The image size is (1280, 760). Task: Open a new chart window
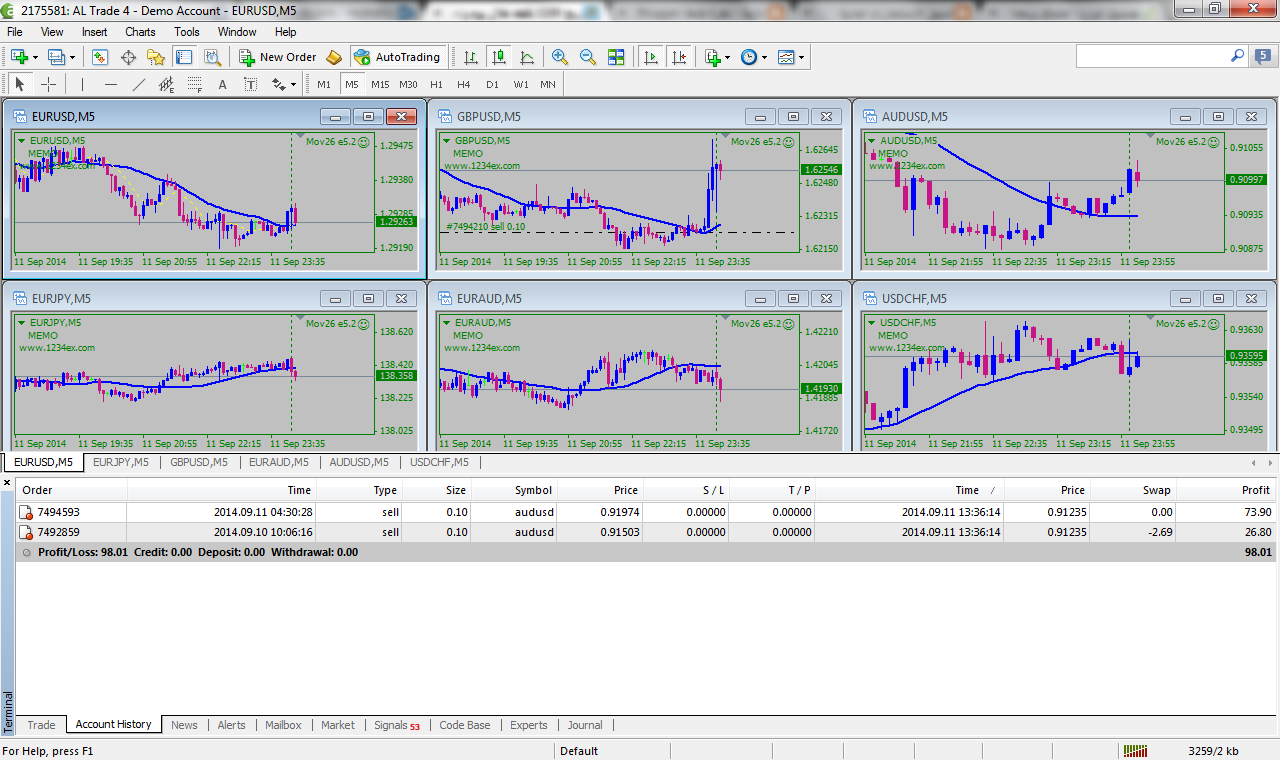coord(20,57)
